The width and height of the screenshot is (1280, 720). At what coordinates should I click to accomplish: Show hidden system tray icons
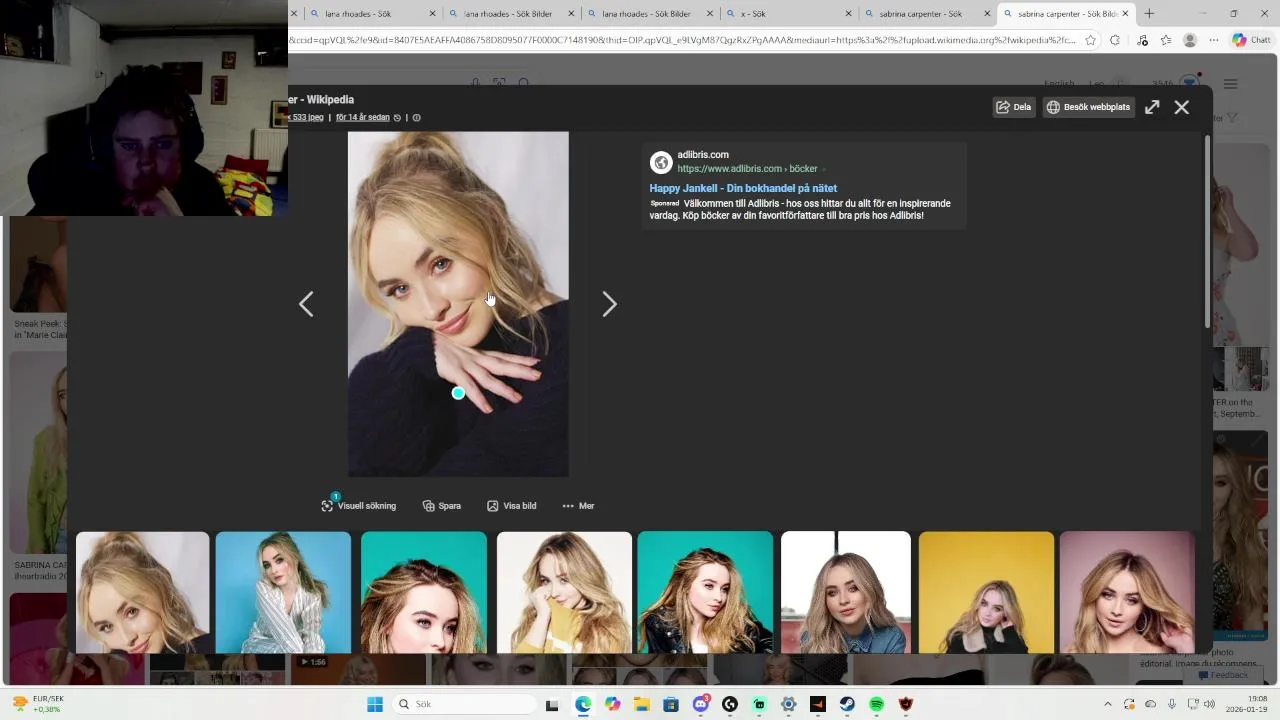[1107, 704]
